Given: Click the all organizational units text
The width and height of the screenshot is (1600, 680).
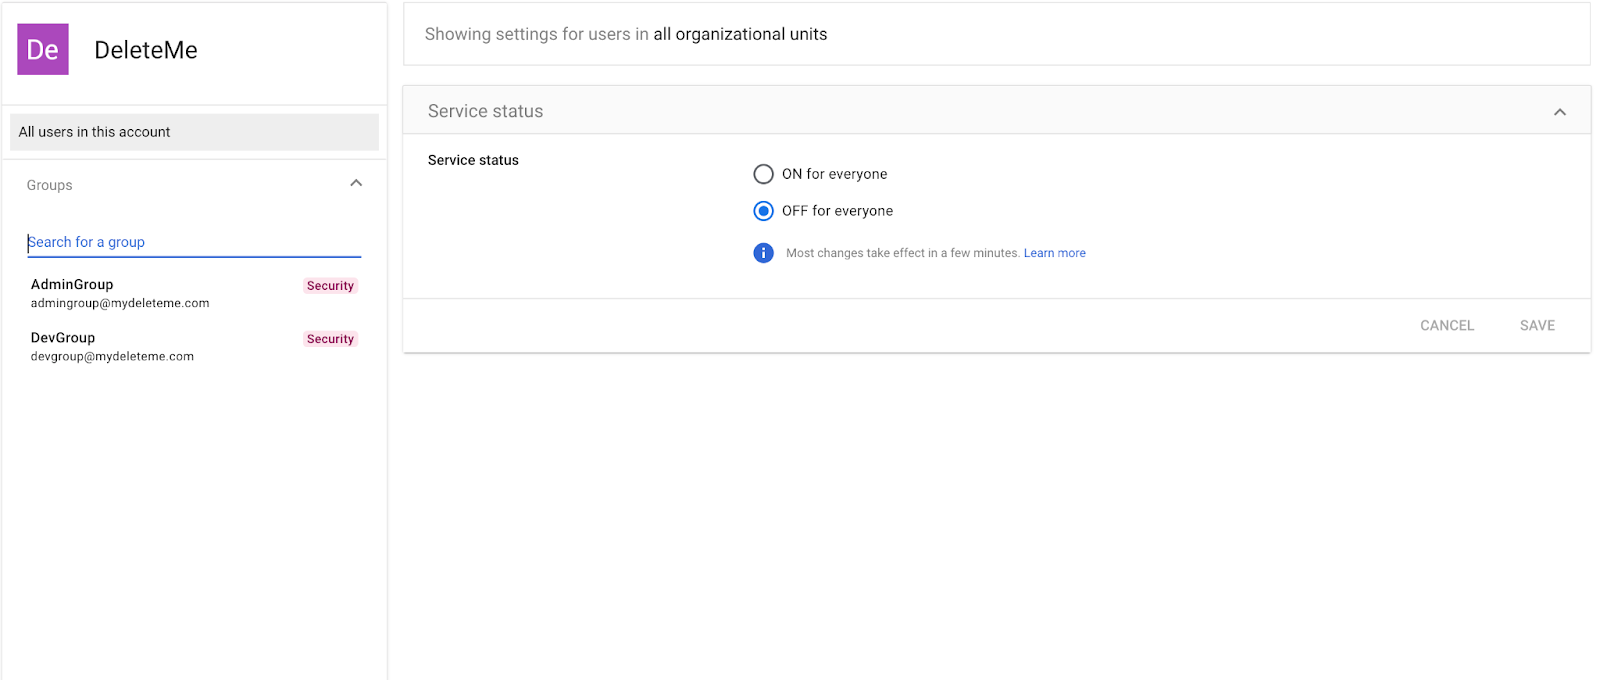Looking at the screenshot, I should tap(740, 34).
